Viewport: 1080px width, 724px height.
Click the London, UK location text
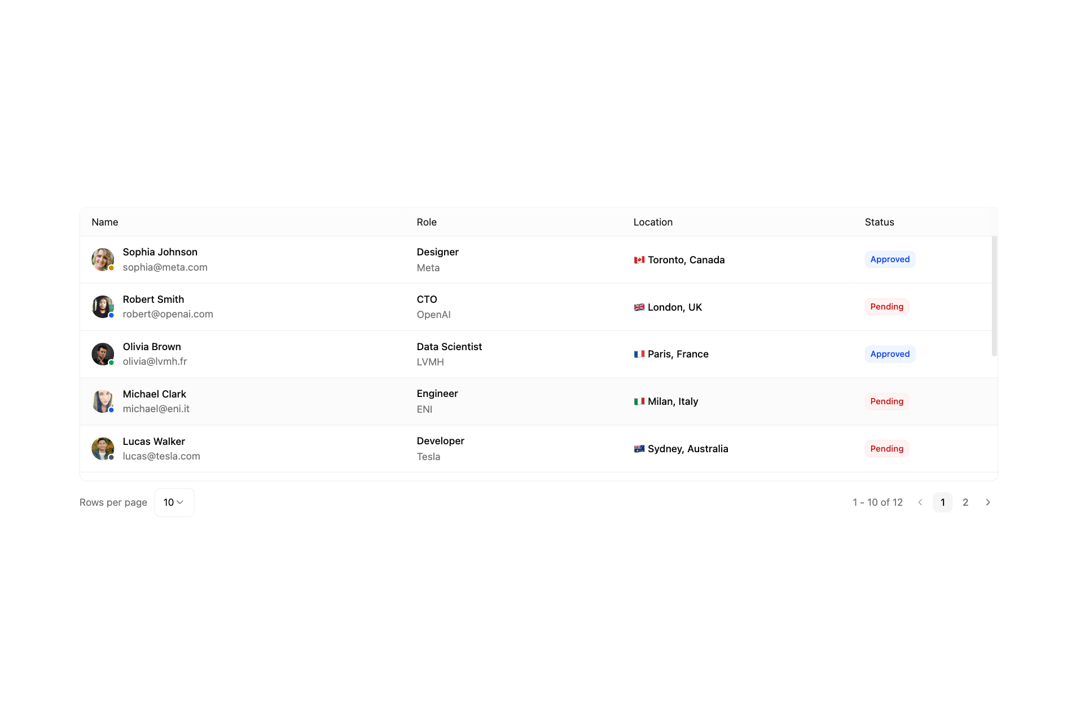pyautogui.click(x=675, y=307)
